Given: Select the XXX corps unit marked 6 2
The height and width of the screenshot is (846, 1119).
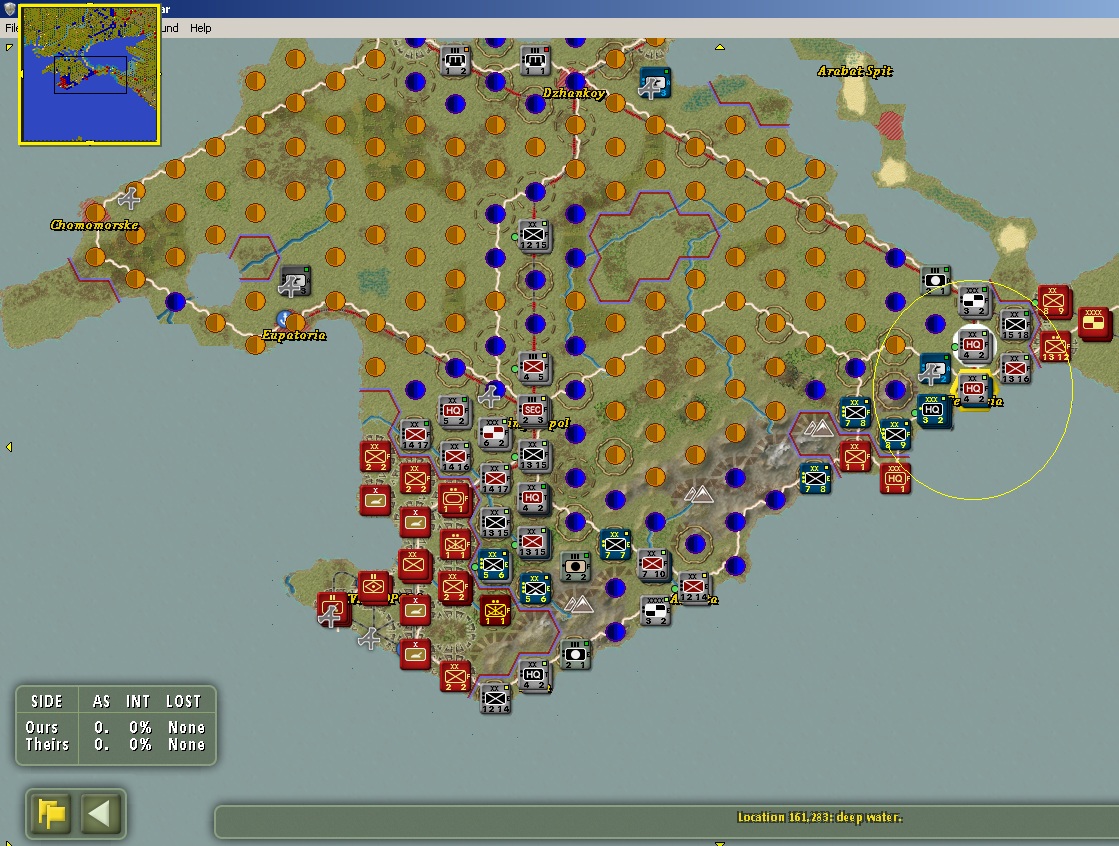Looking at the screenshot, I should pyautogui.click(x=494, y=433).
